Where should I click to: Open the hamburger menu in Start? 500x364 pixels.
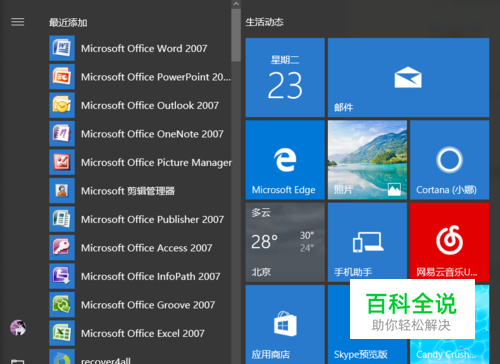point(18,22)
